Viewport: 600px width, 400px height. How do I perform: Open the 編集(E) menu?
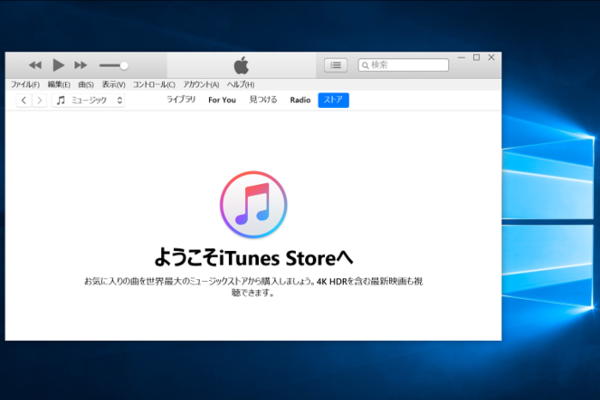[x=59, y=84]
